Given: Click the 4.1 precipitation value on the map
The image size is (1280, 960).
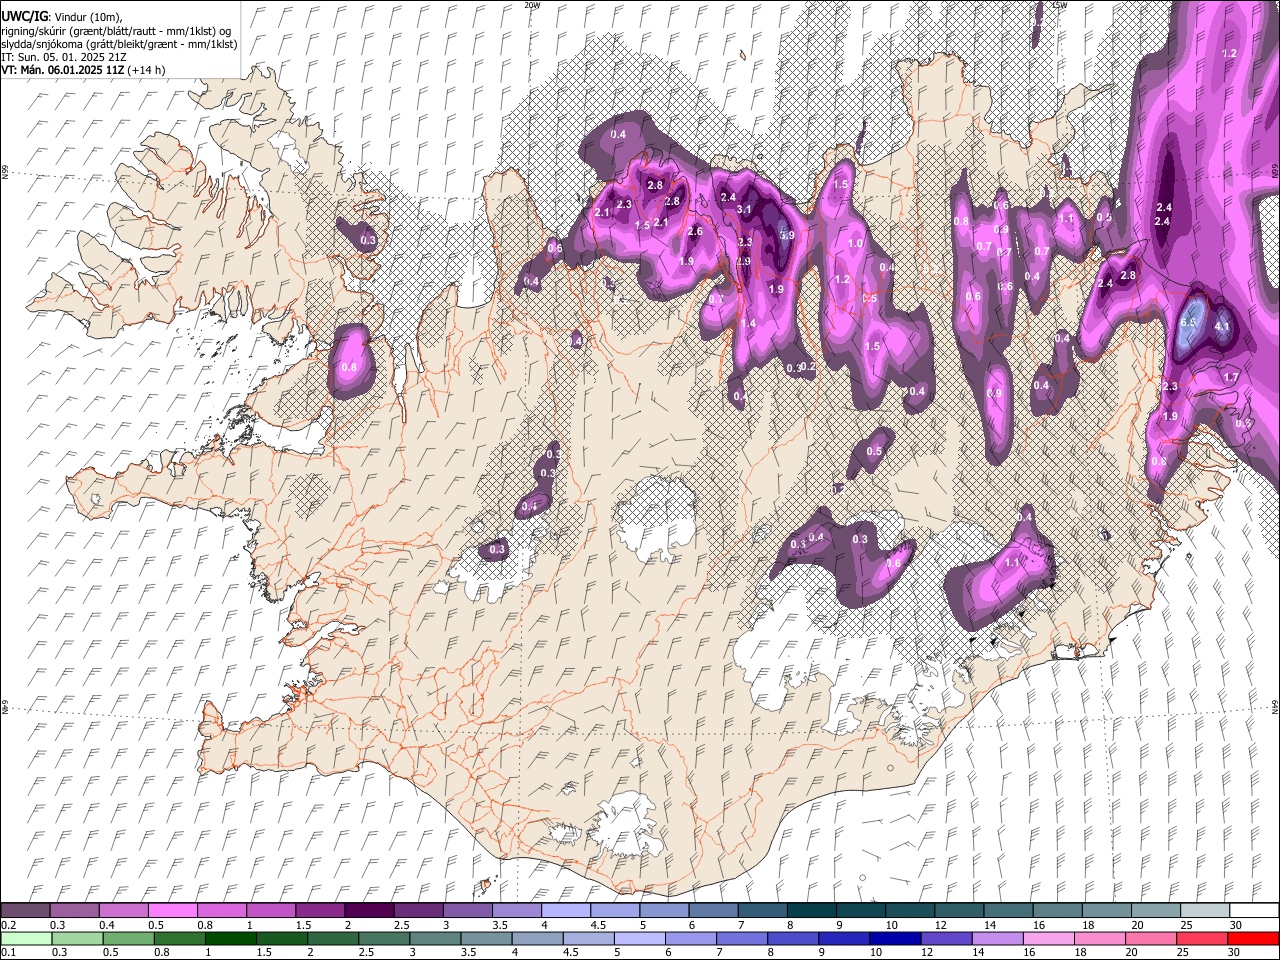Looking at the screenshot, I should click(x=1222, y=326).
